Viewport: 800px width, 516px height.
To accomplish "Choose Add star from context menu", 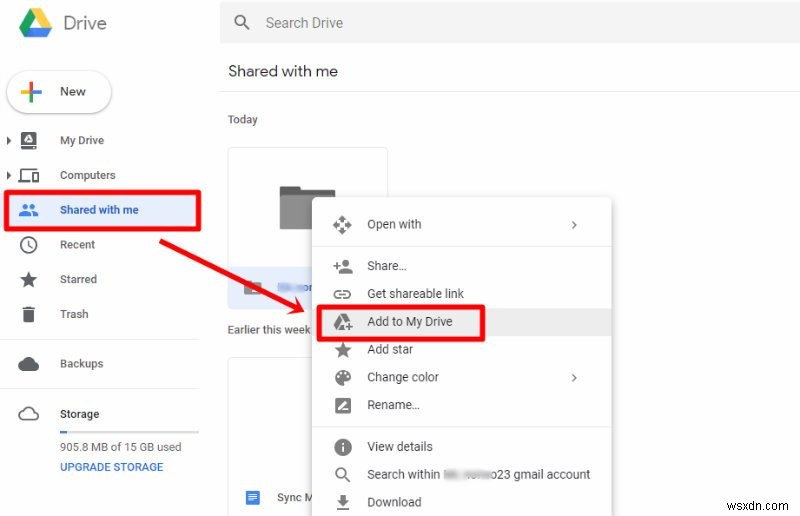I will coord(461,350).
